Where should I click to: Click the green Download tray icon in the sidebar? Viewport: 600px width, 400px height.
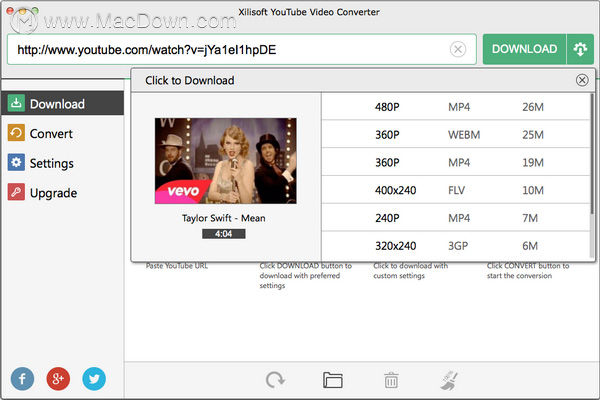[16, 103]
